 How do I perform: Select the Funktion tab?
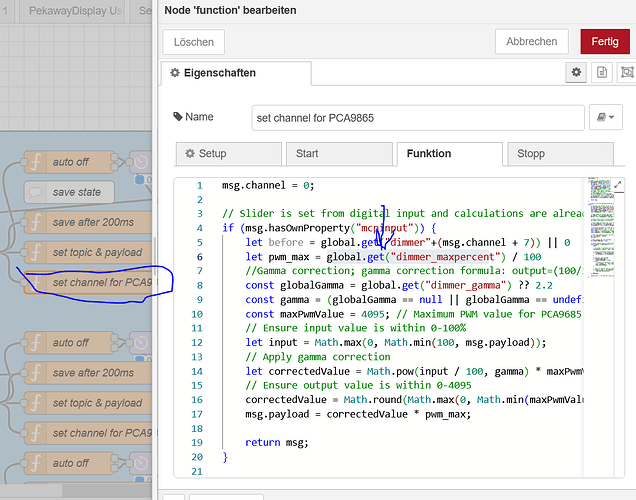pos(448,154)
